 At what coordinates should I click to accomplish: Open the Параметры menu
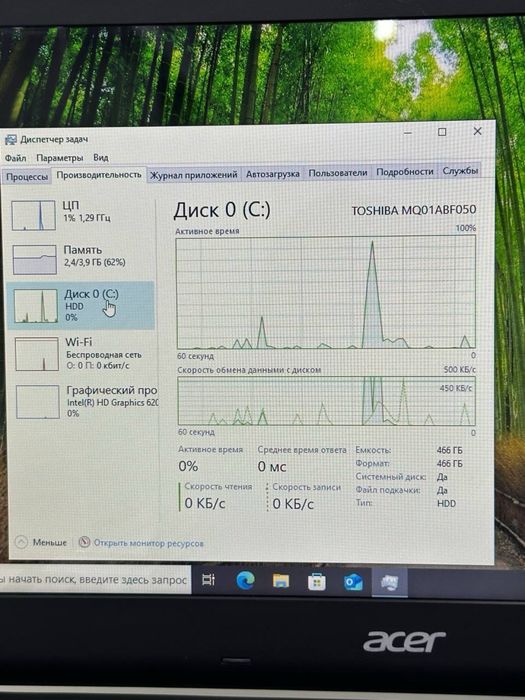click(x=60, y=158)
